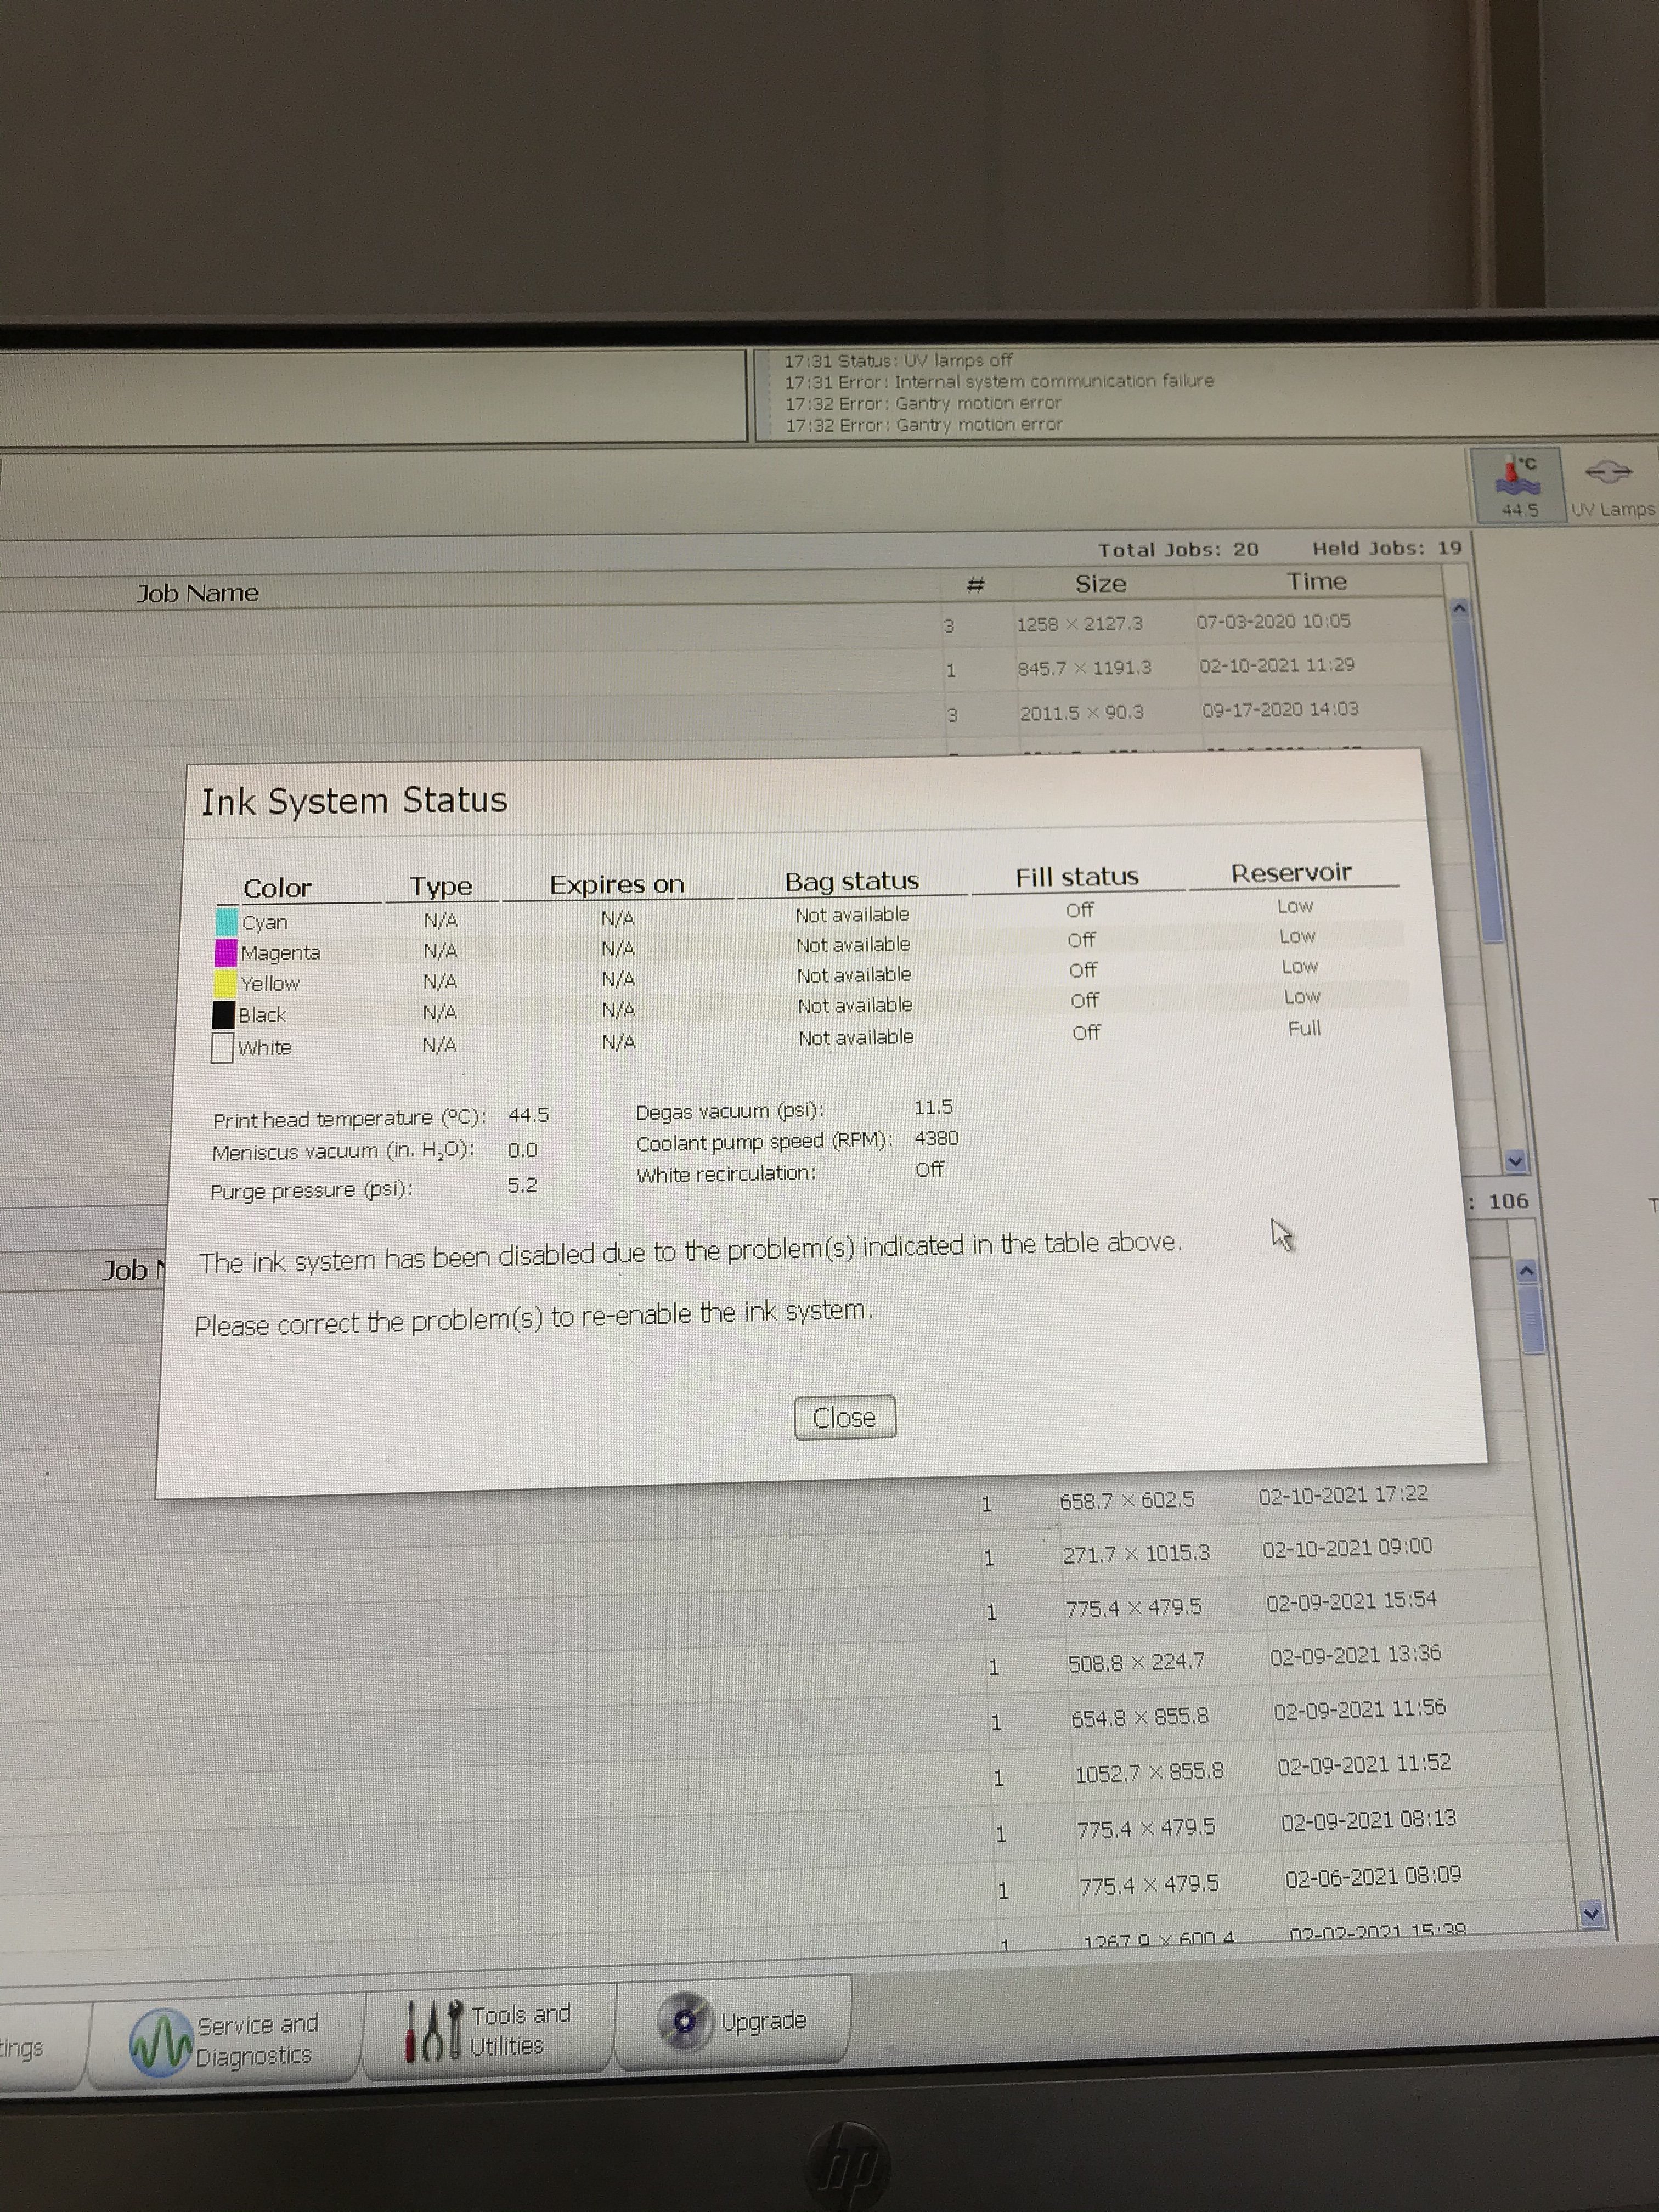Click White reservoir Full value
The image size is (1659, 2212).
click(x=1304, y=1028)
